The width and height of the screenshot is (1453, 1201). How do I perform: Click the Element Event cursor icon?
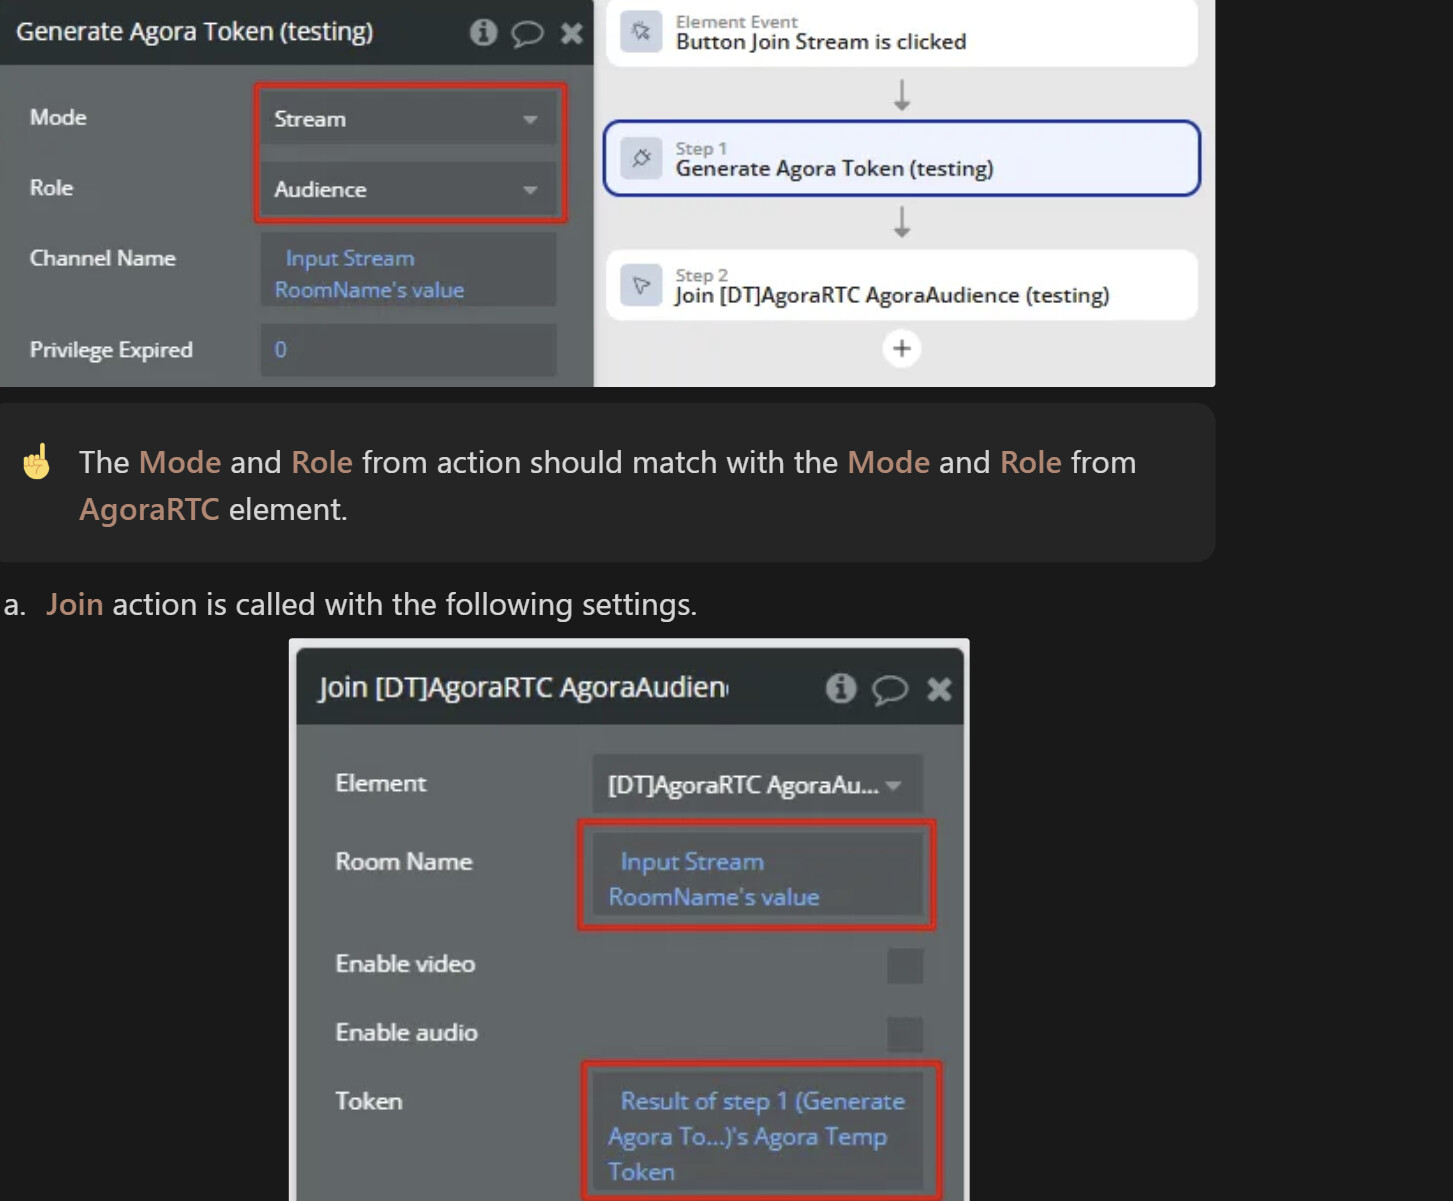(641, 32)
